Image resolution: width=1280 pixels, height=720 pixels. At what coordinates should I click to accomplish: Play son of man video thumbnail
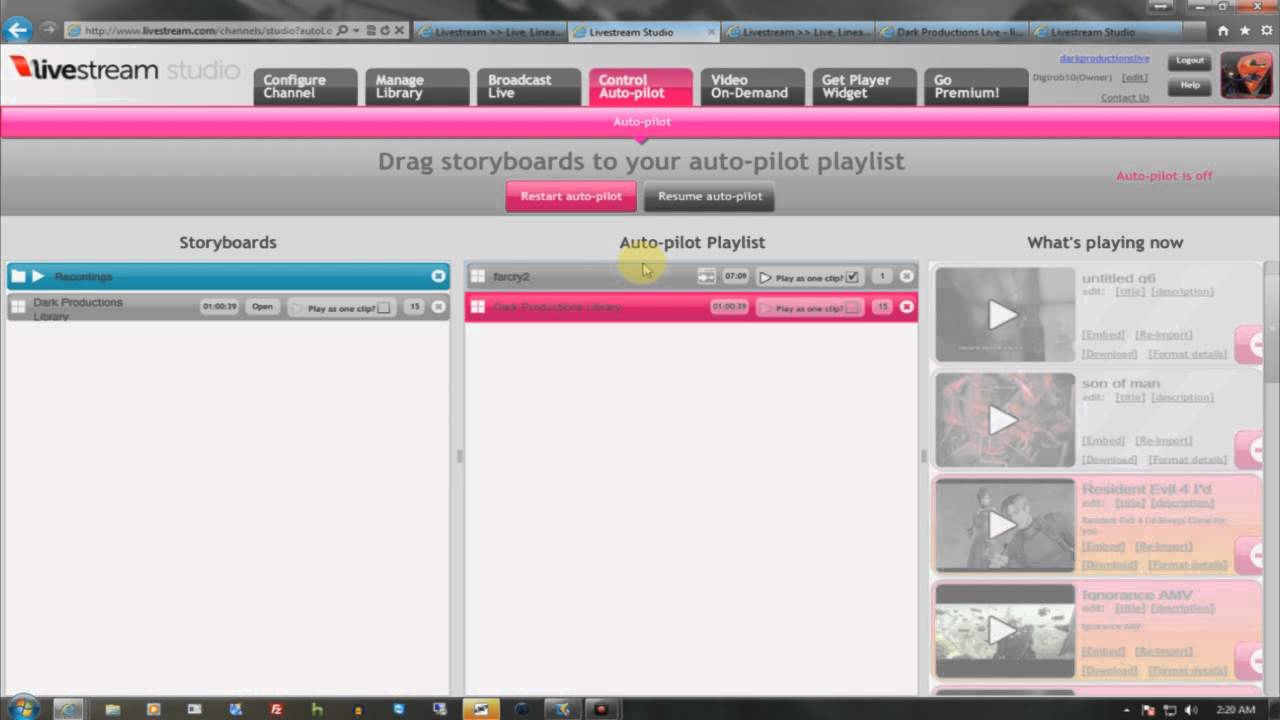[x=1004, y=420]
